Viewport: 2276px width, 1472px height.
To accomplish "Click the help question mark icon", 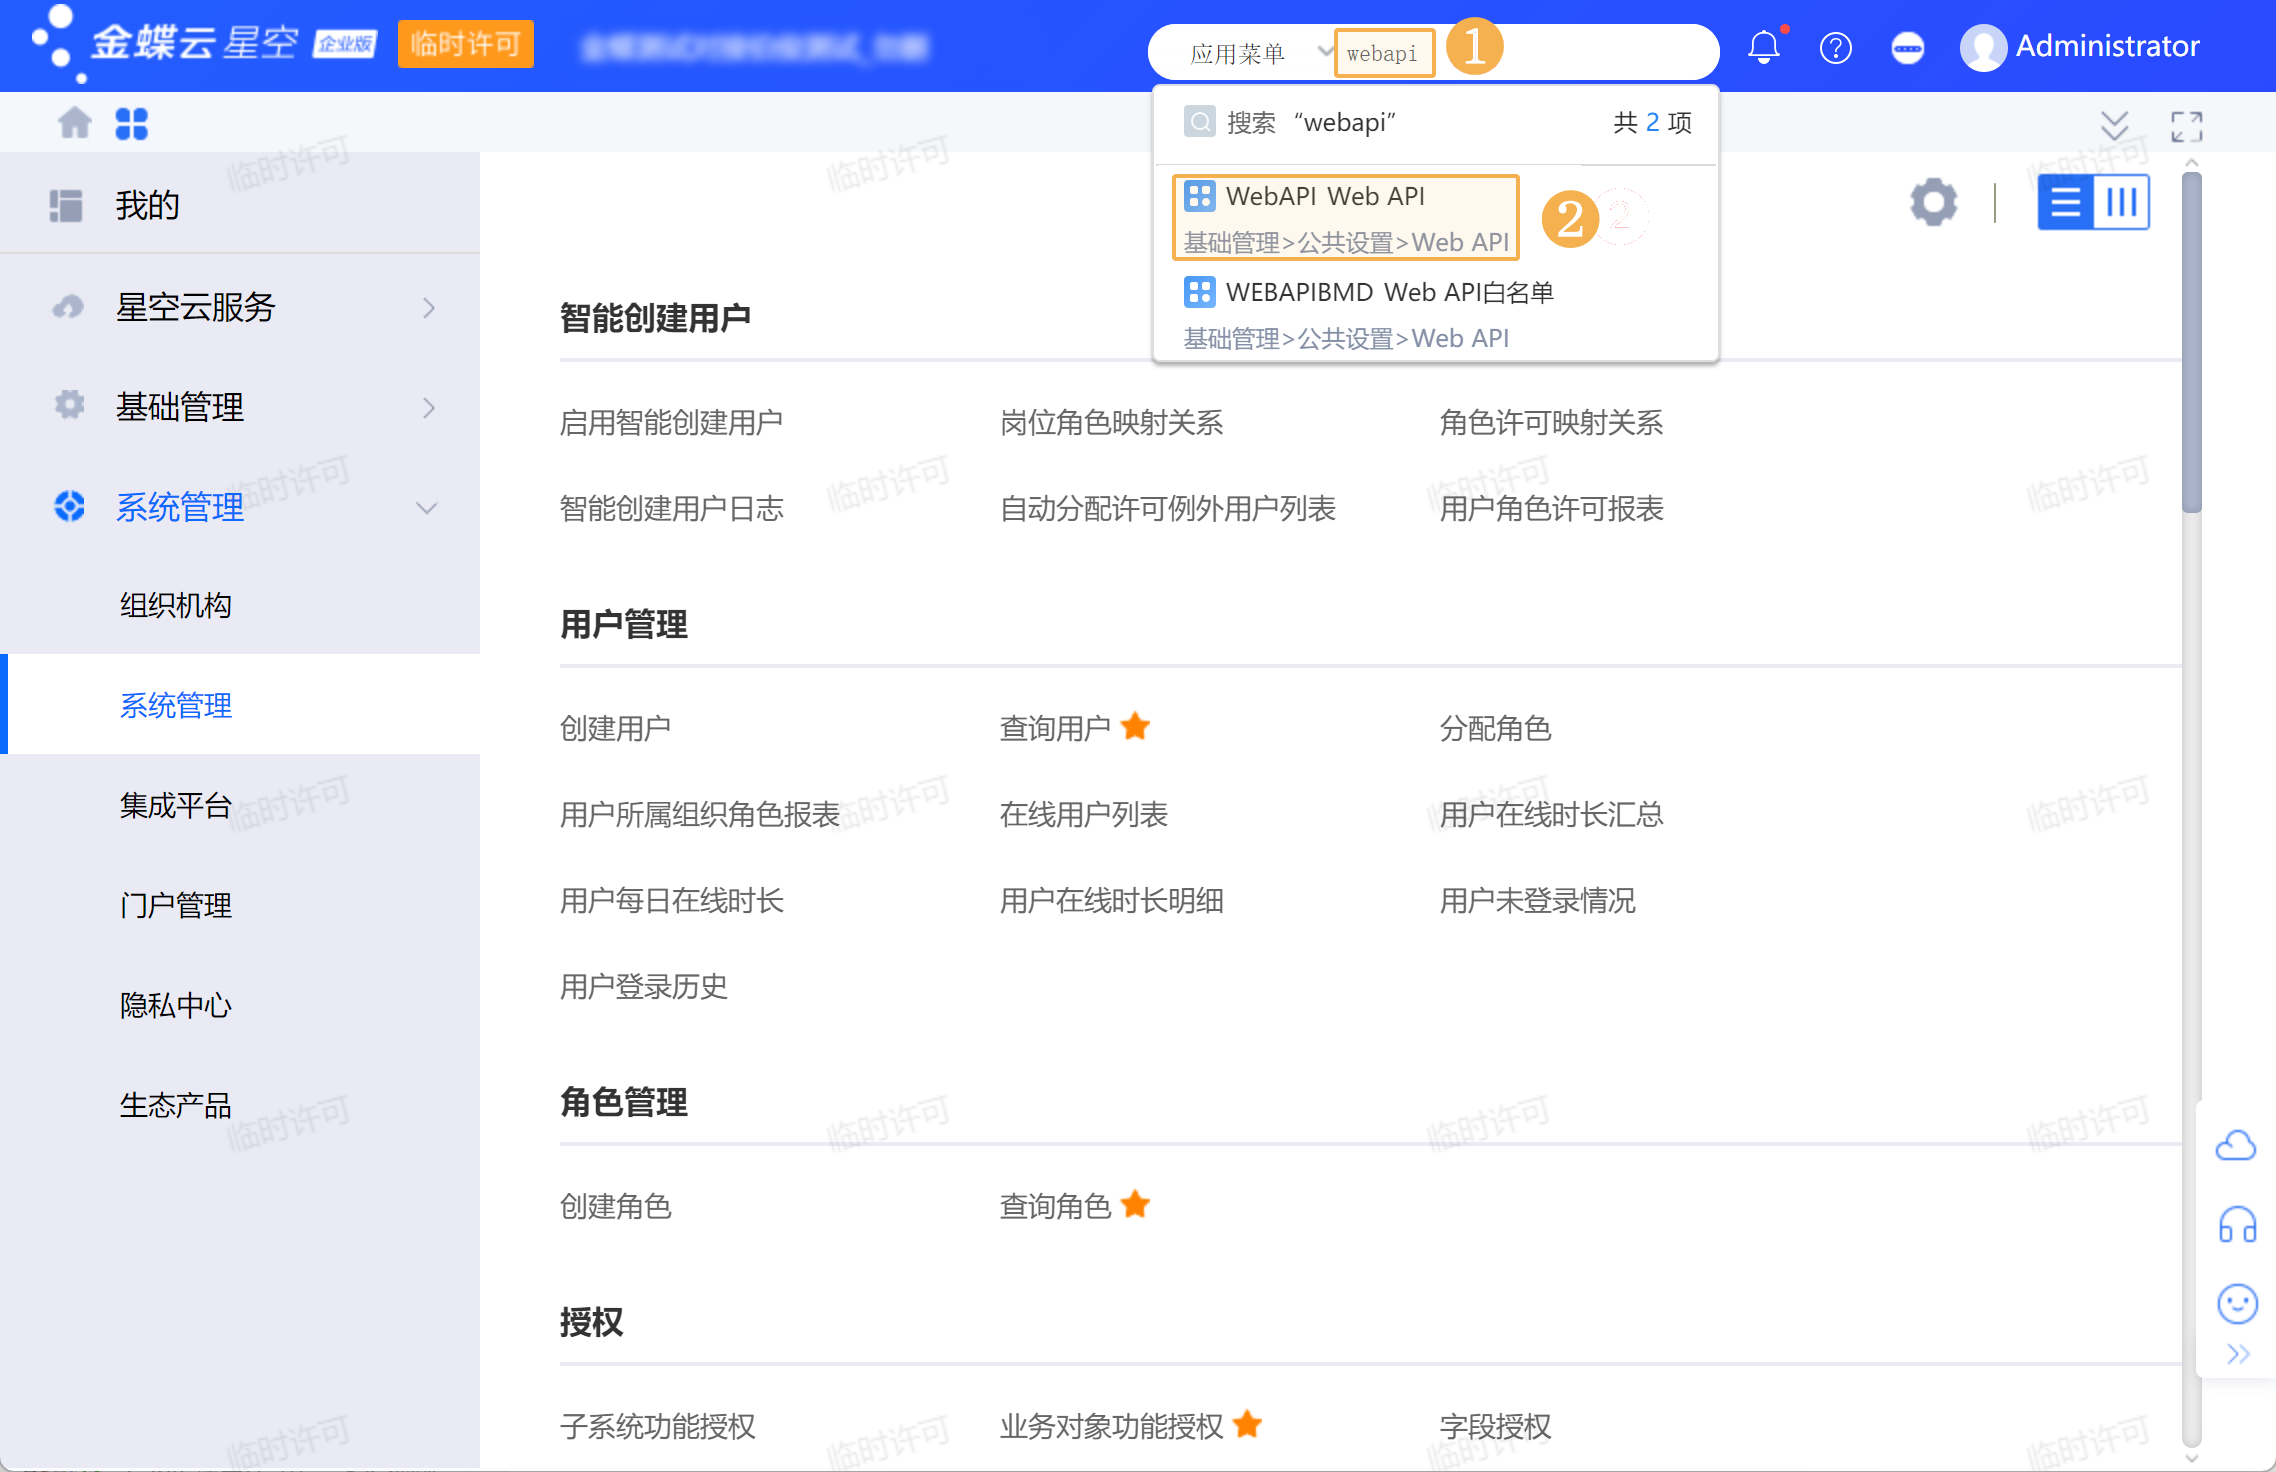I will [x=1835, y=47].
